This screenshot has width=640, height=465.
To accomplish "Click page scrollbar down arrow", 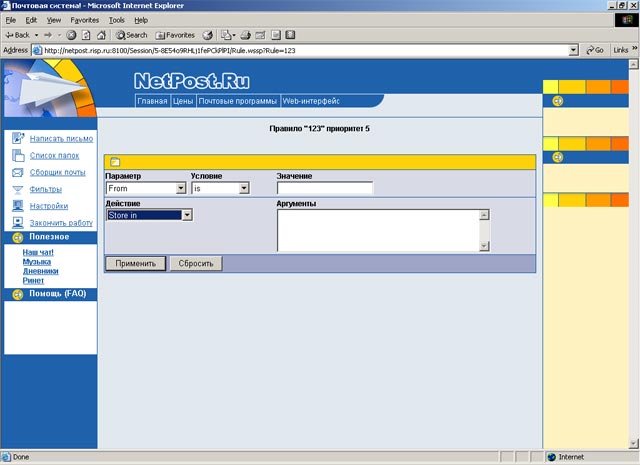I will pos(633,443).
